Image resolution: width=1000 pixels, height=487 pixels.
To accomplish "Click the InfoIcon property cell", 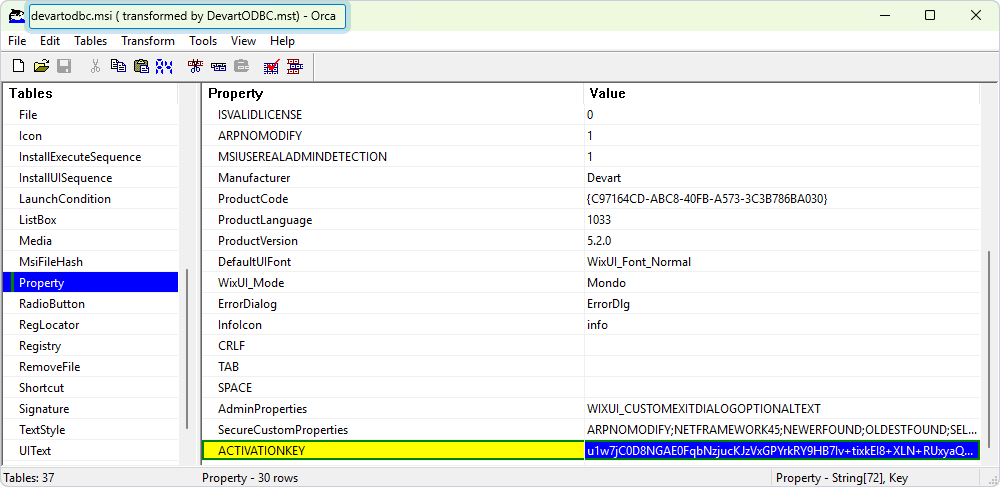I will [393, 325].
